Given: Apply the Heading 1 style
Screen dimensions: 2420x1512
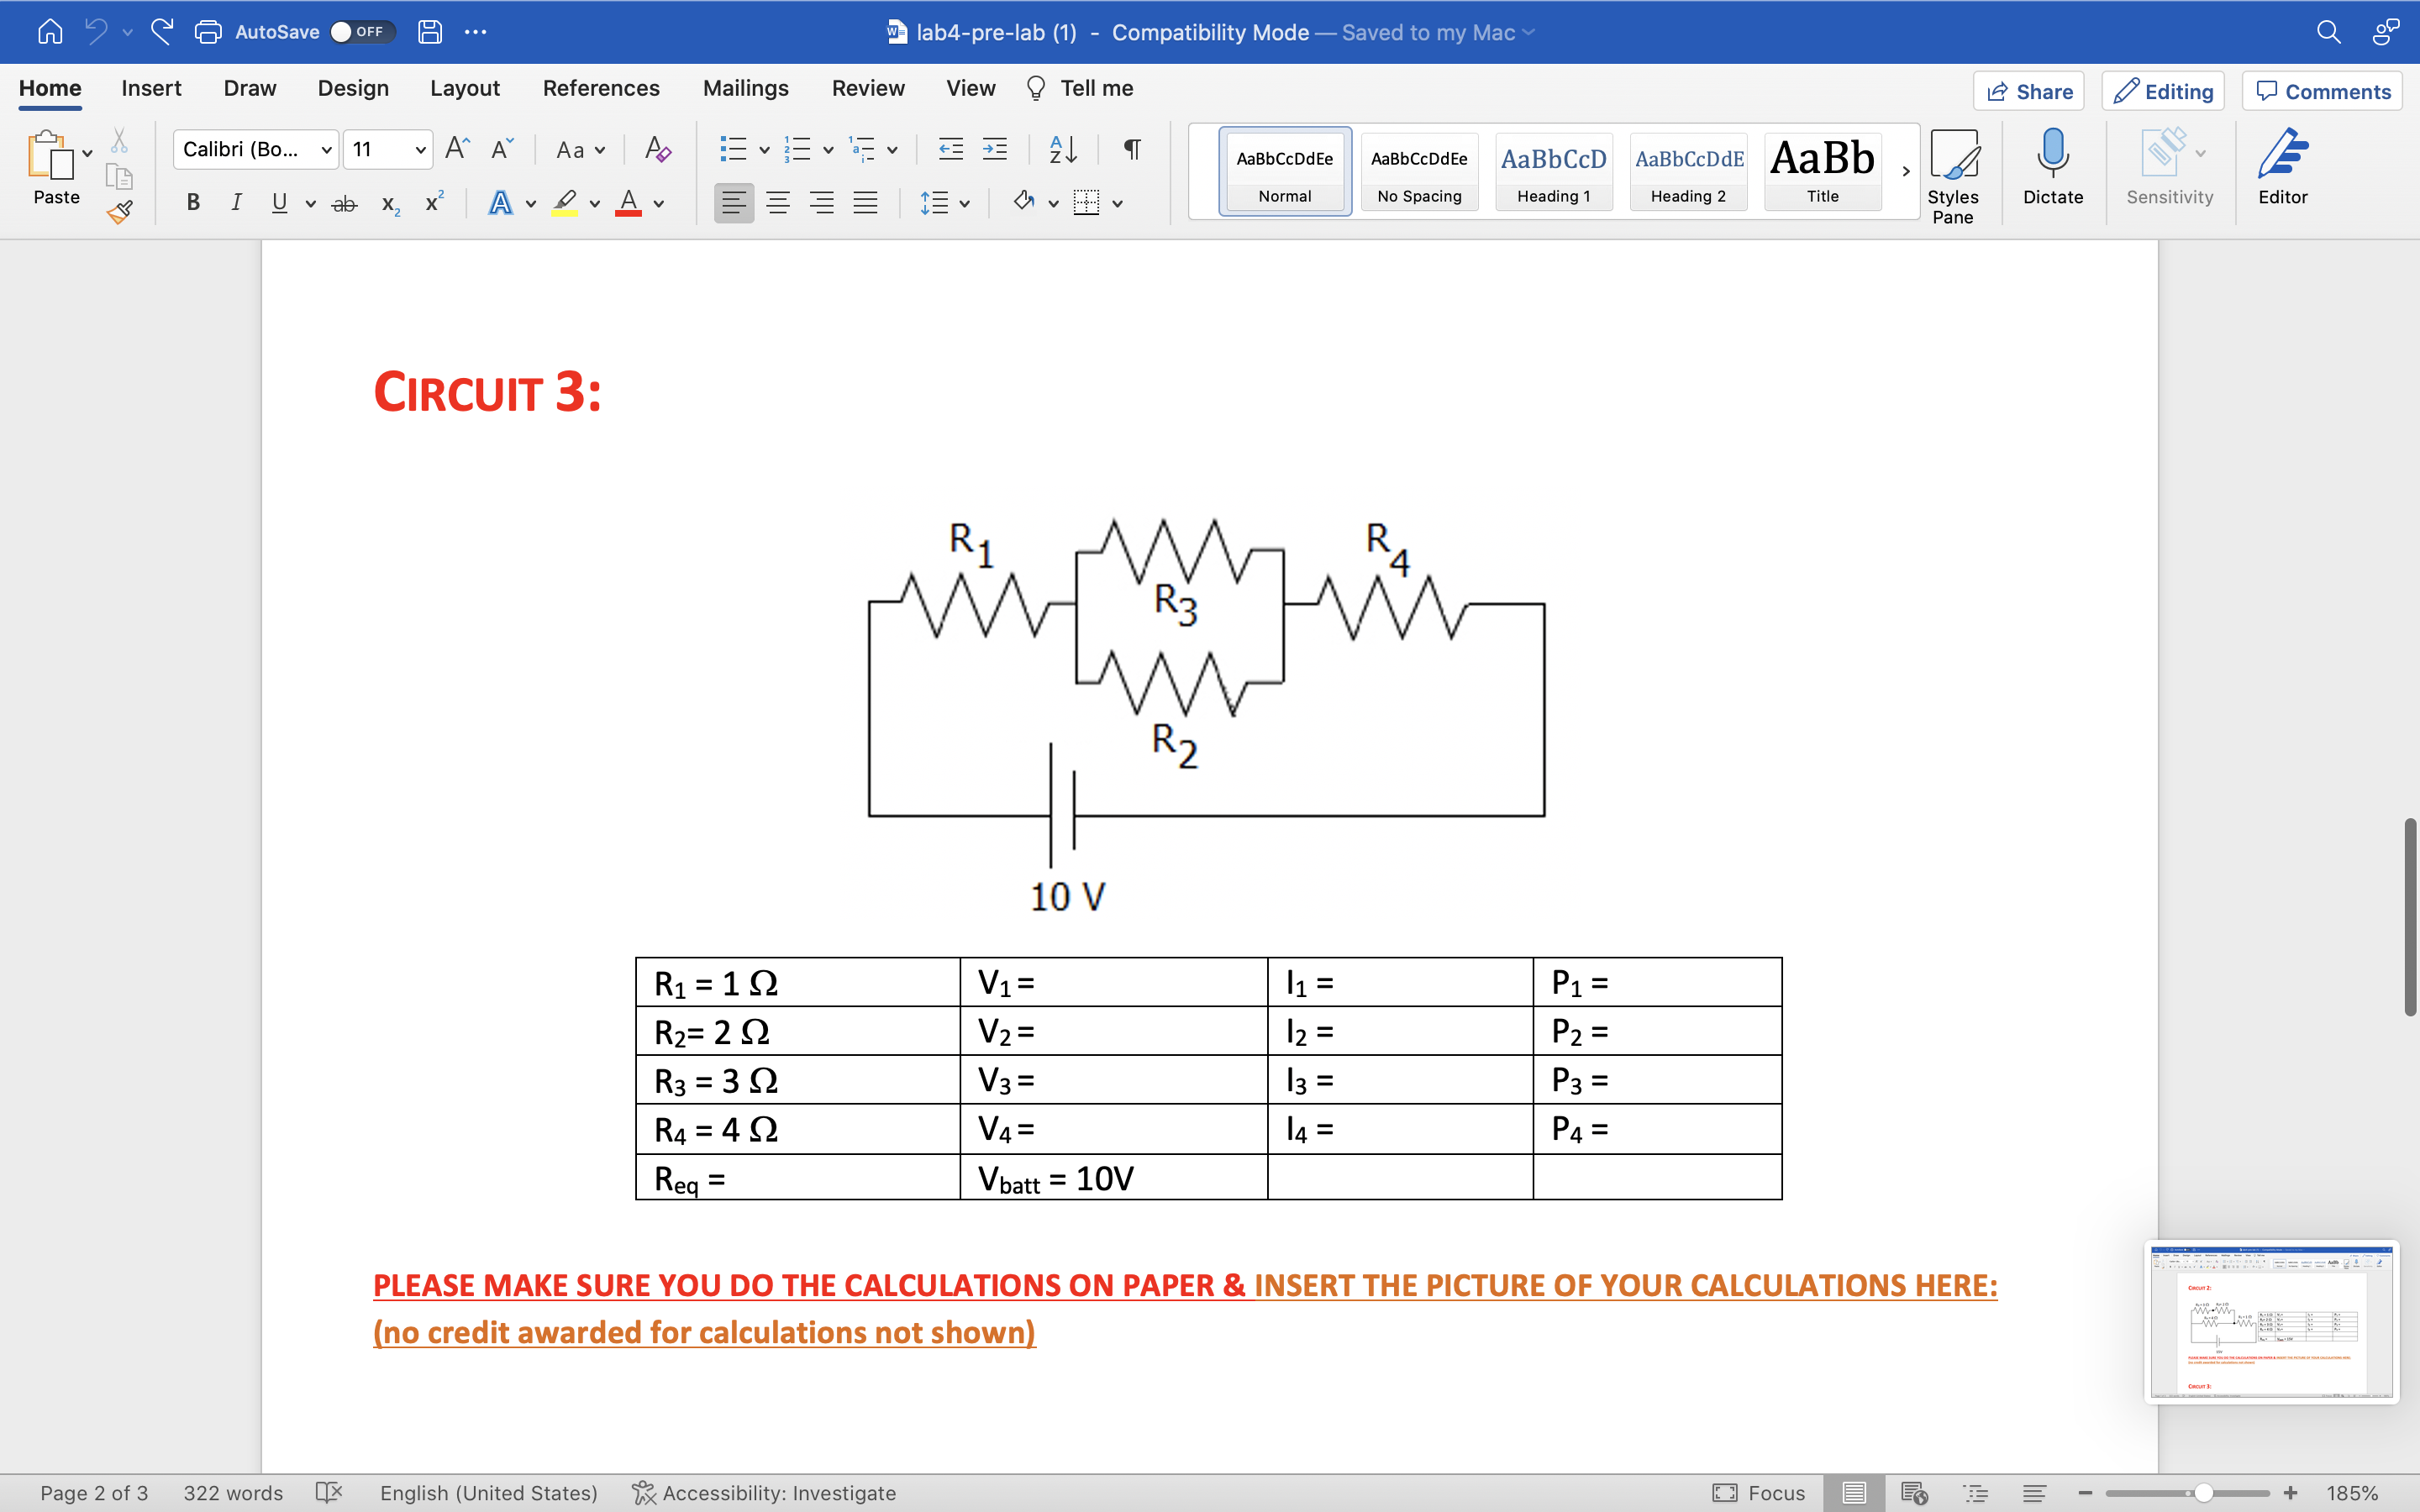Looking at the screenshot, I should (x=1553, y=171).
